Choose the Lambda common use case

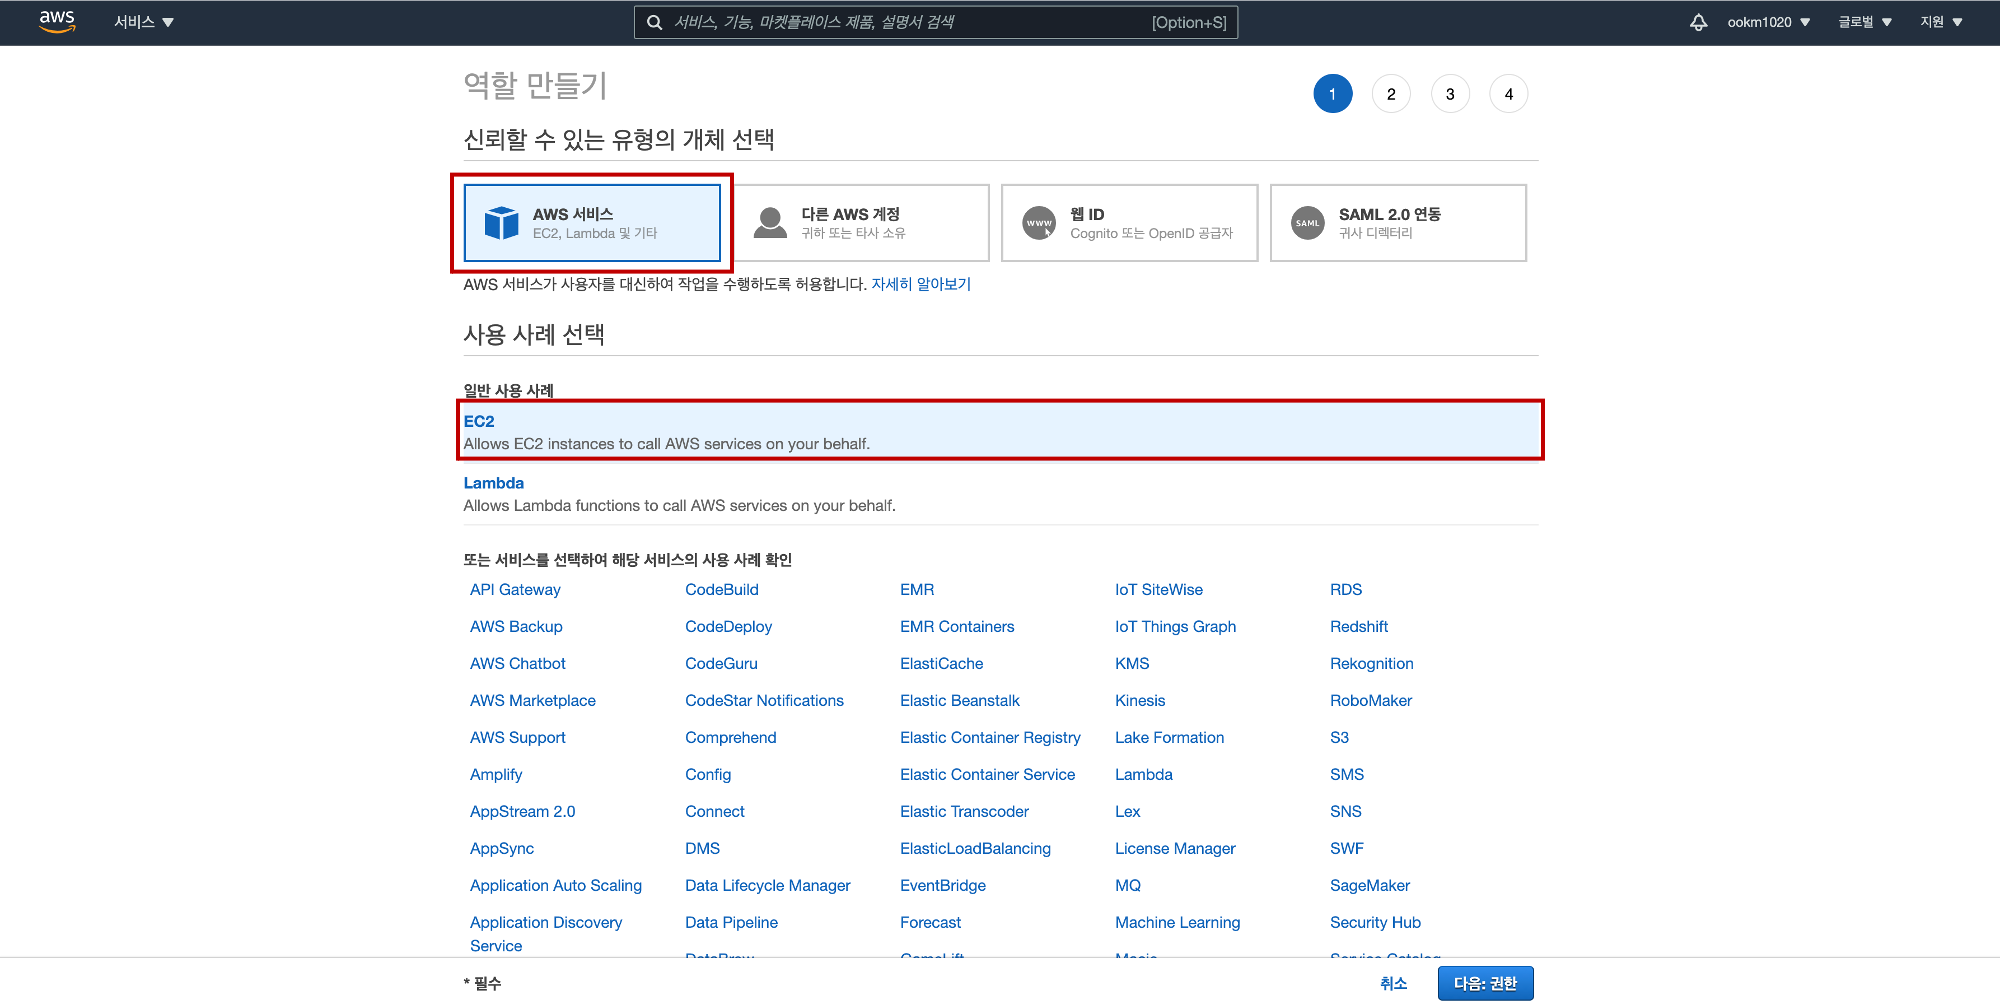click(x=1000, y=494)
